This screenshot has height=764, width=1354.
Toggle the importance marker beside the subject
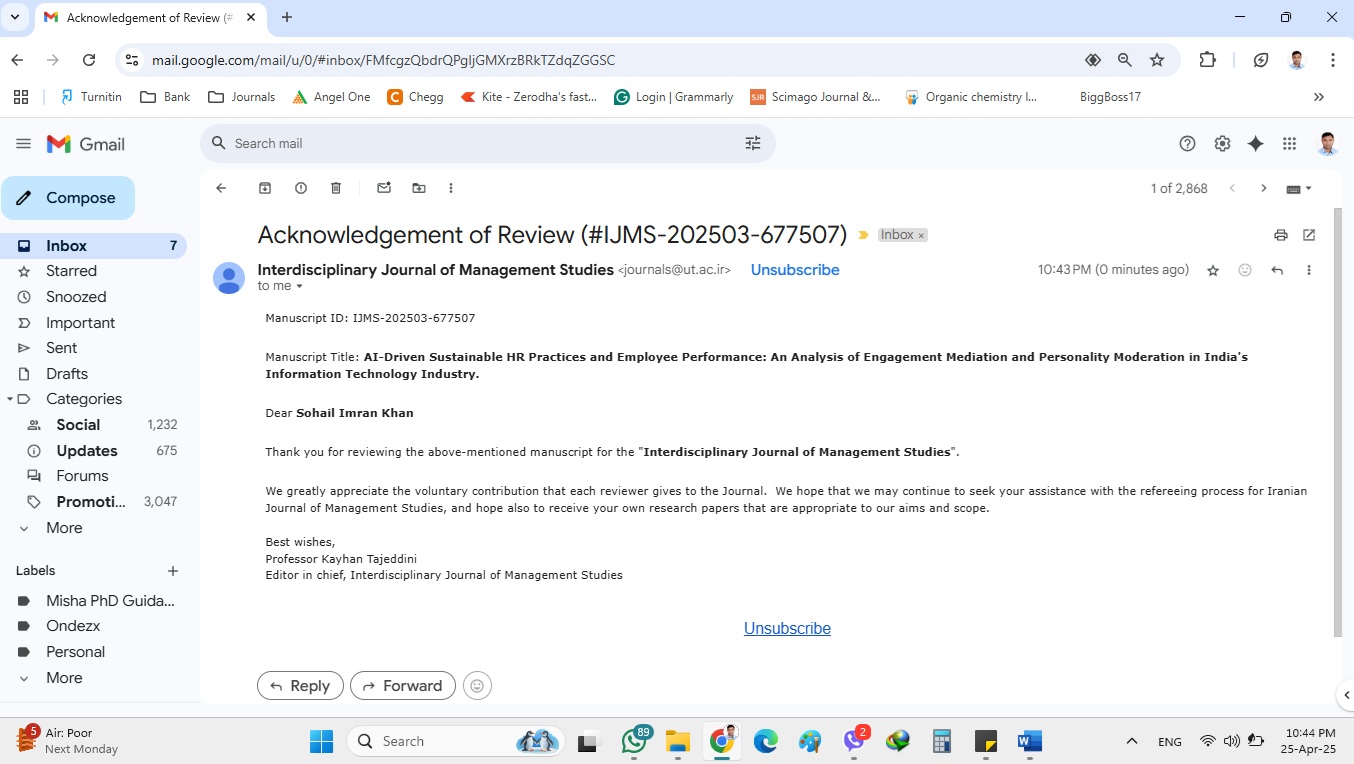(864, 235)
